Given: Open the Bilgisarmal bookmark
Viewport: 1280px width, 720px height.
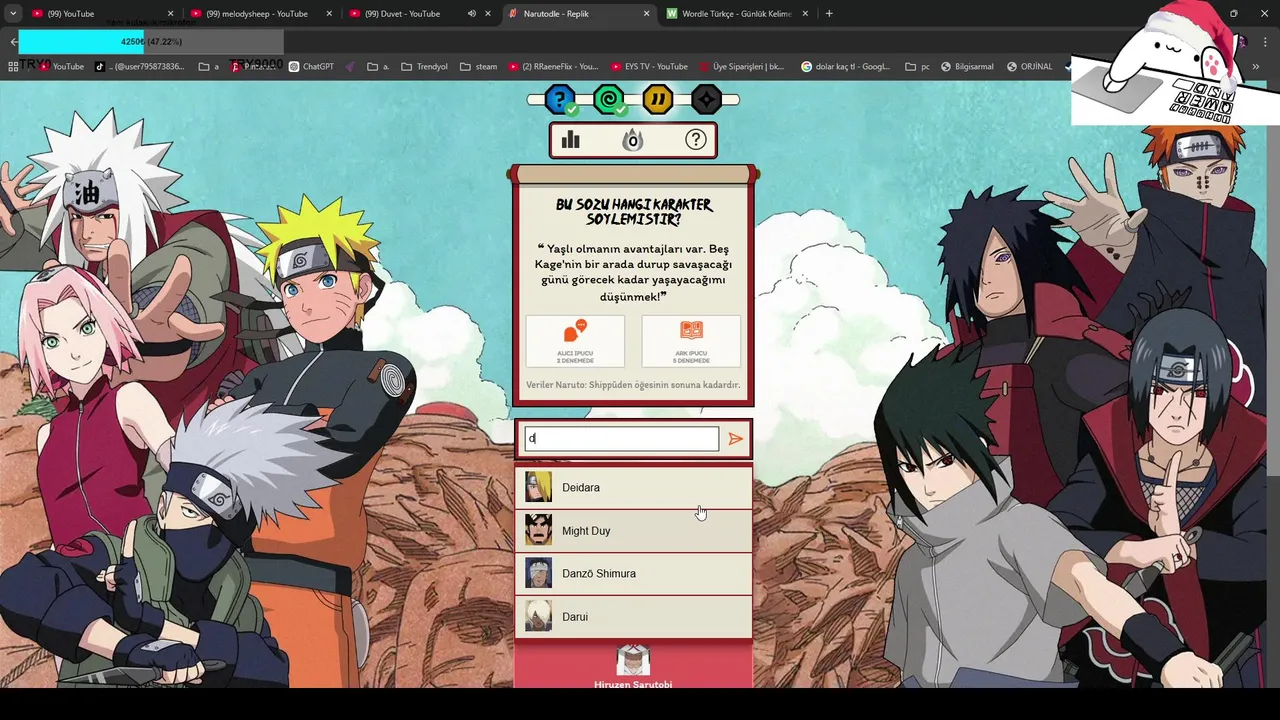Looking at the screenshot, I should tap(966, 67).
